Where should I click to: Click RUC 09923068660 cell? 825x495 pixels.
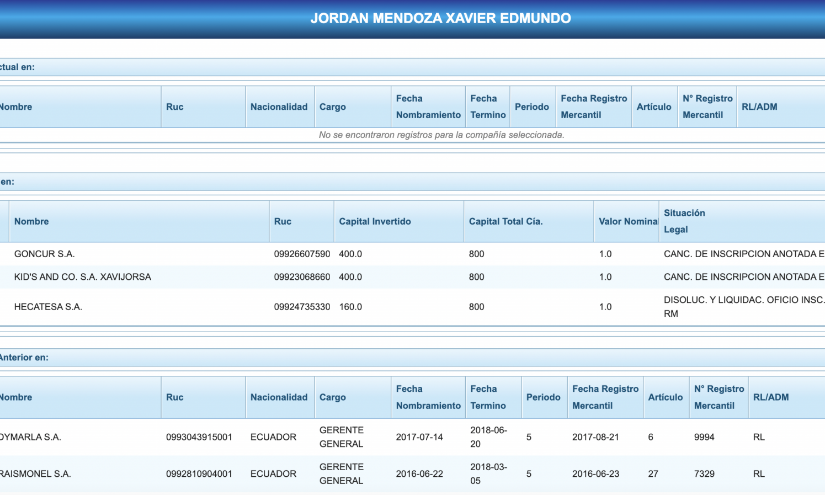pyautogui.click(x=302, y=276)
